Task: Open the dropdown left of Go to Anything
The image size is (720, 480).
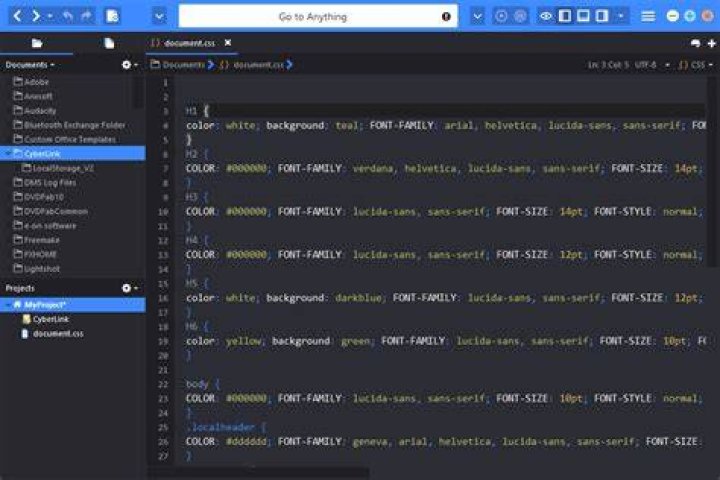Action: 159,17
